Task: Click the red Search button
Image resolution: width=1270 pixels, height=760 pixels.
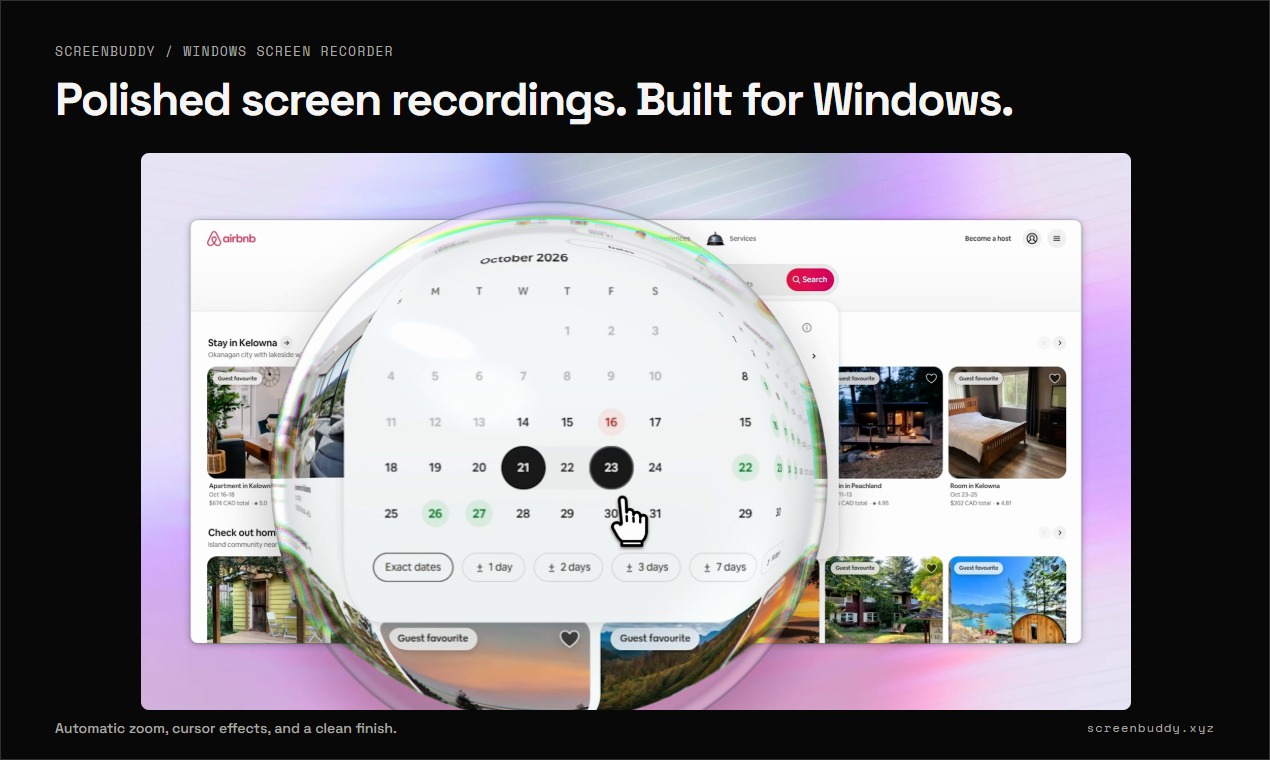Action: tap(810, 280)
